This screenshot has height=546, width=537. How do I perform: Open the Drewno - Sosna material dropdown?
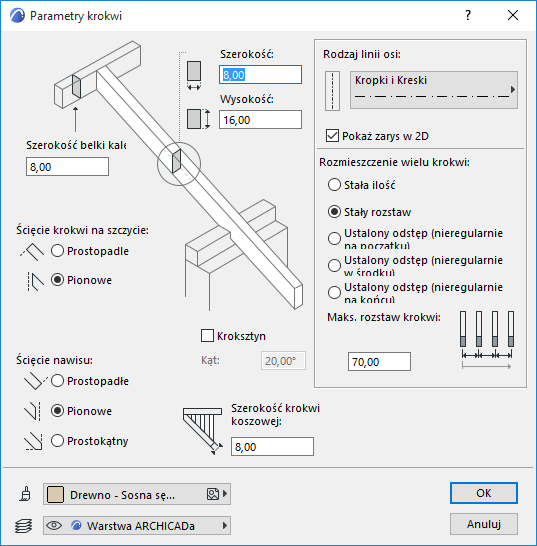137,494
